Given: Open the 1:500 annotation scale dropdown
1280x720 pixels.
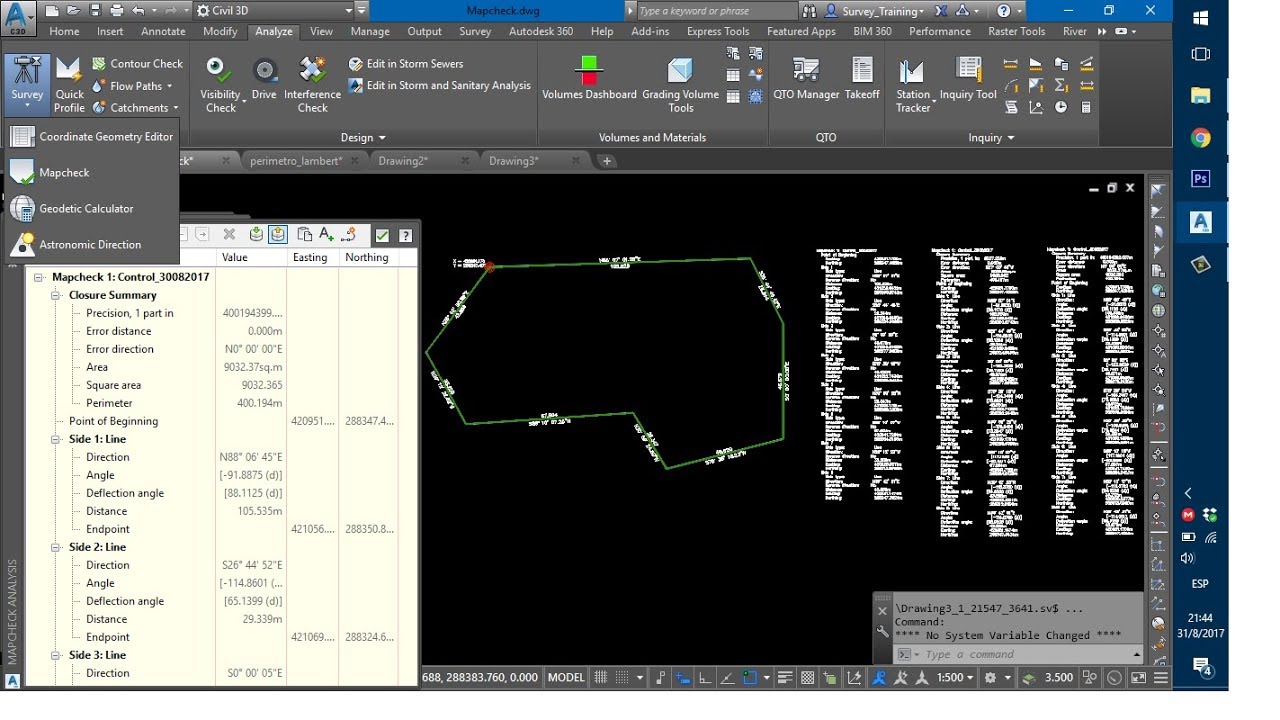Looking at the screenshot, I should 955,677.
